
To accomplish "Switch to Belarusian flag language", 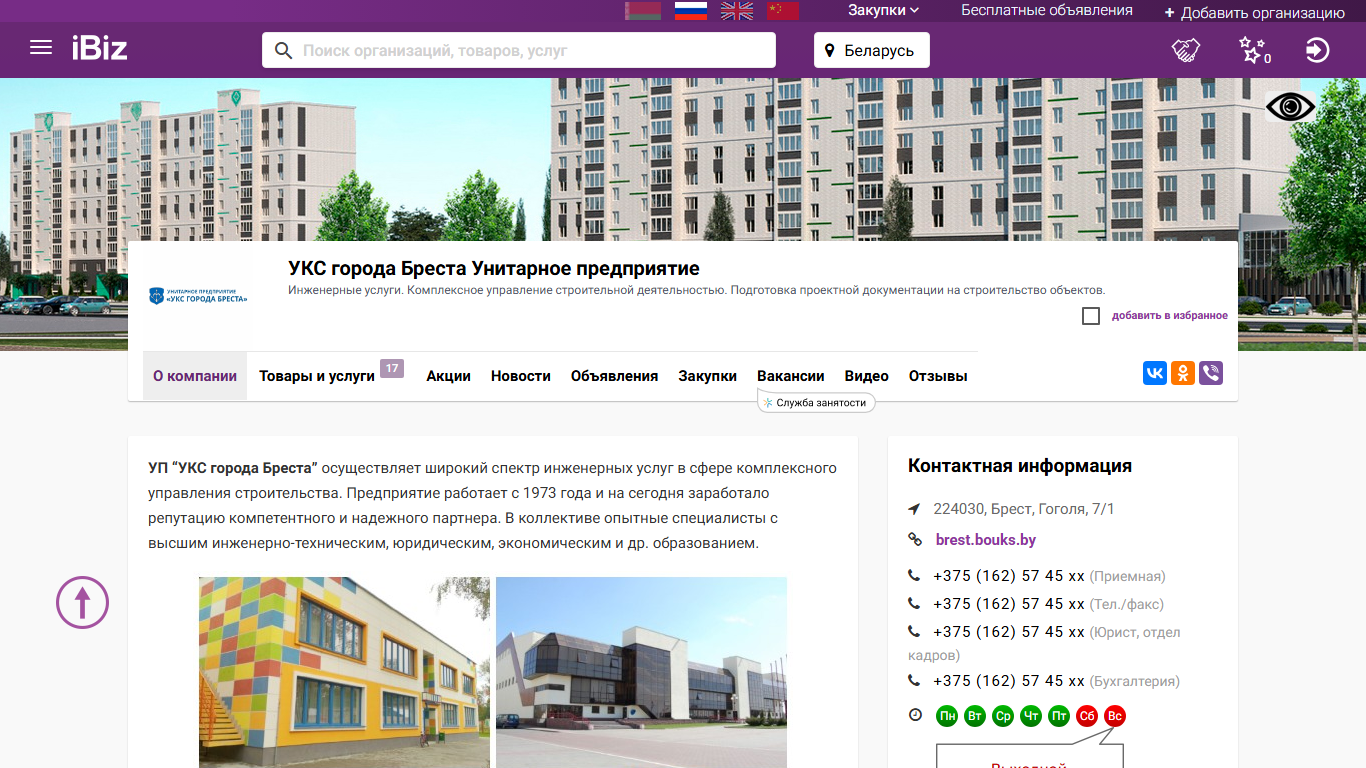I will coord(643,11).
